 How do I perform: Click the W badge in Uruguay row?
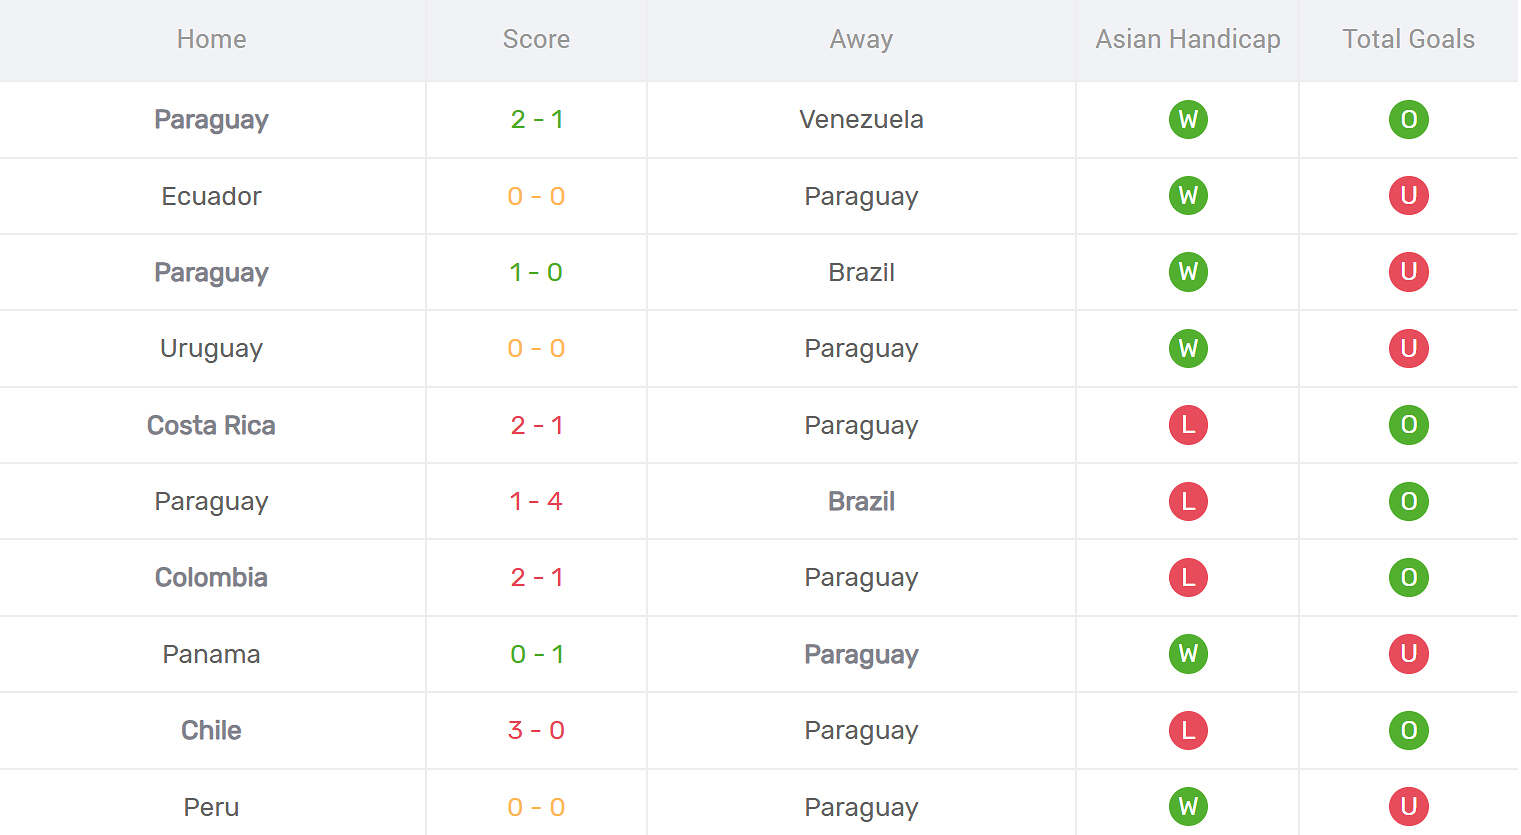tap(1188, 349)
